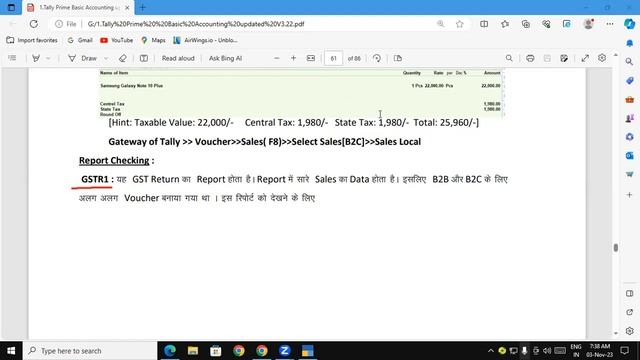Open PDF viewer settings gear
This screenshot has width=640, height=360.
click(602, 58)
